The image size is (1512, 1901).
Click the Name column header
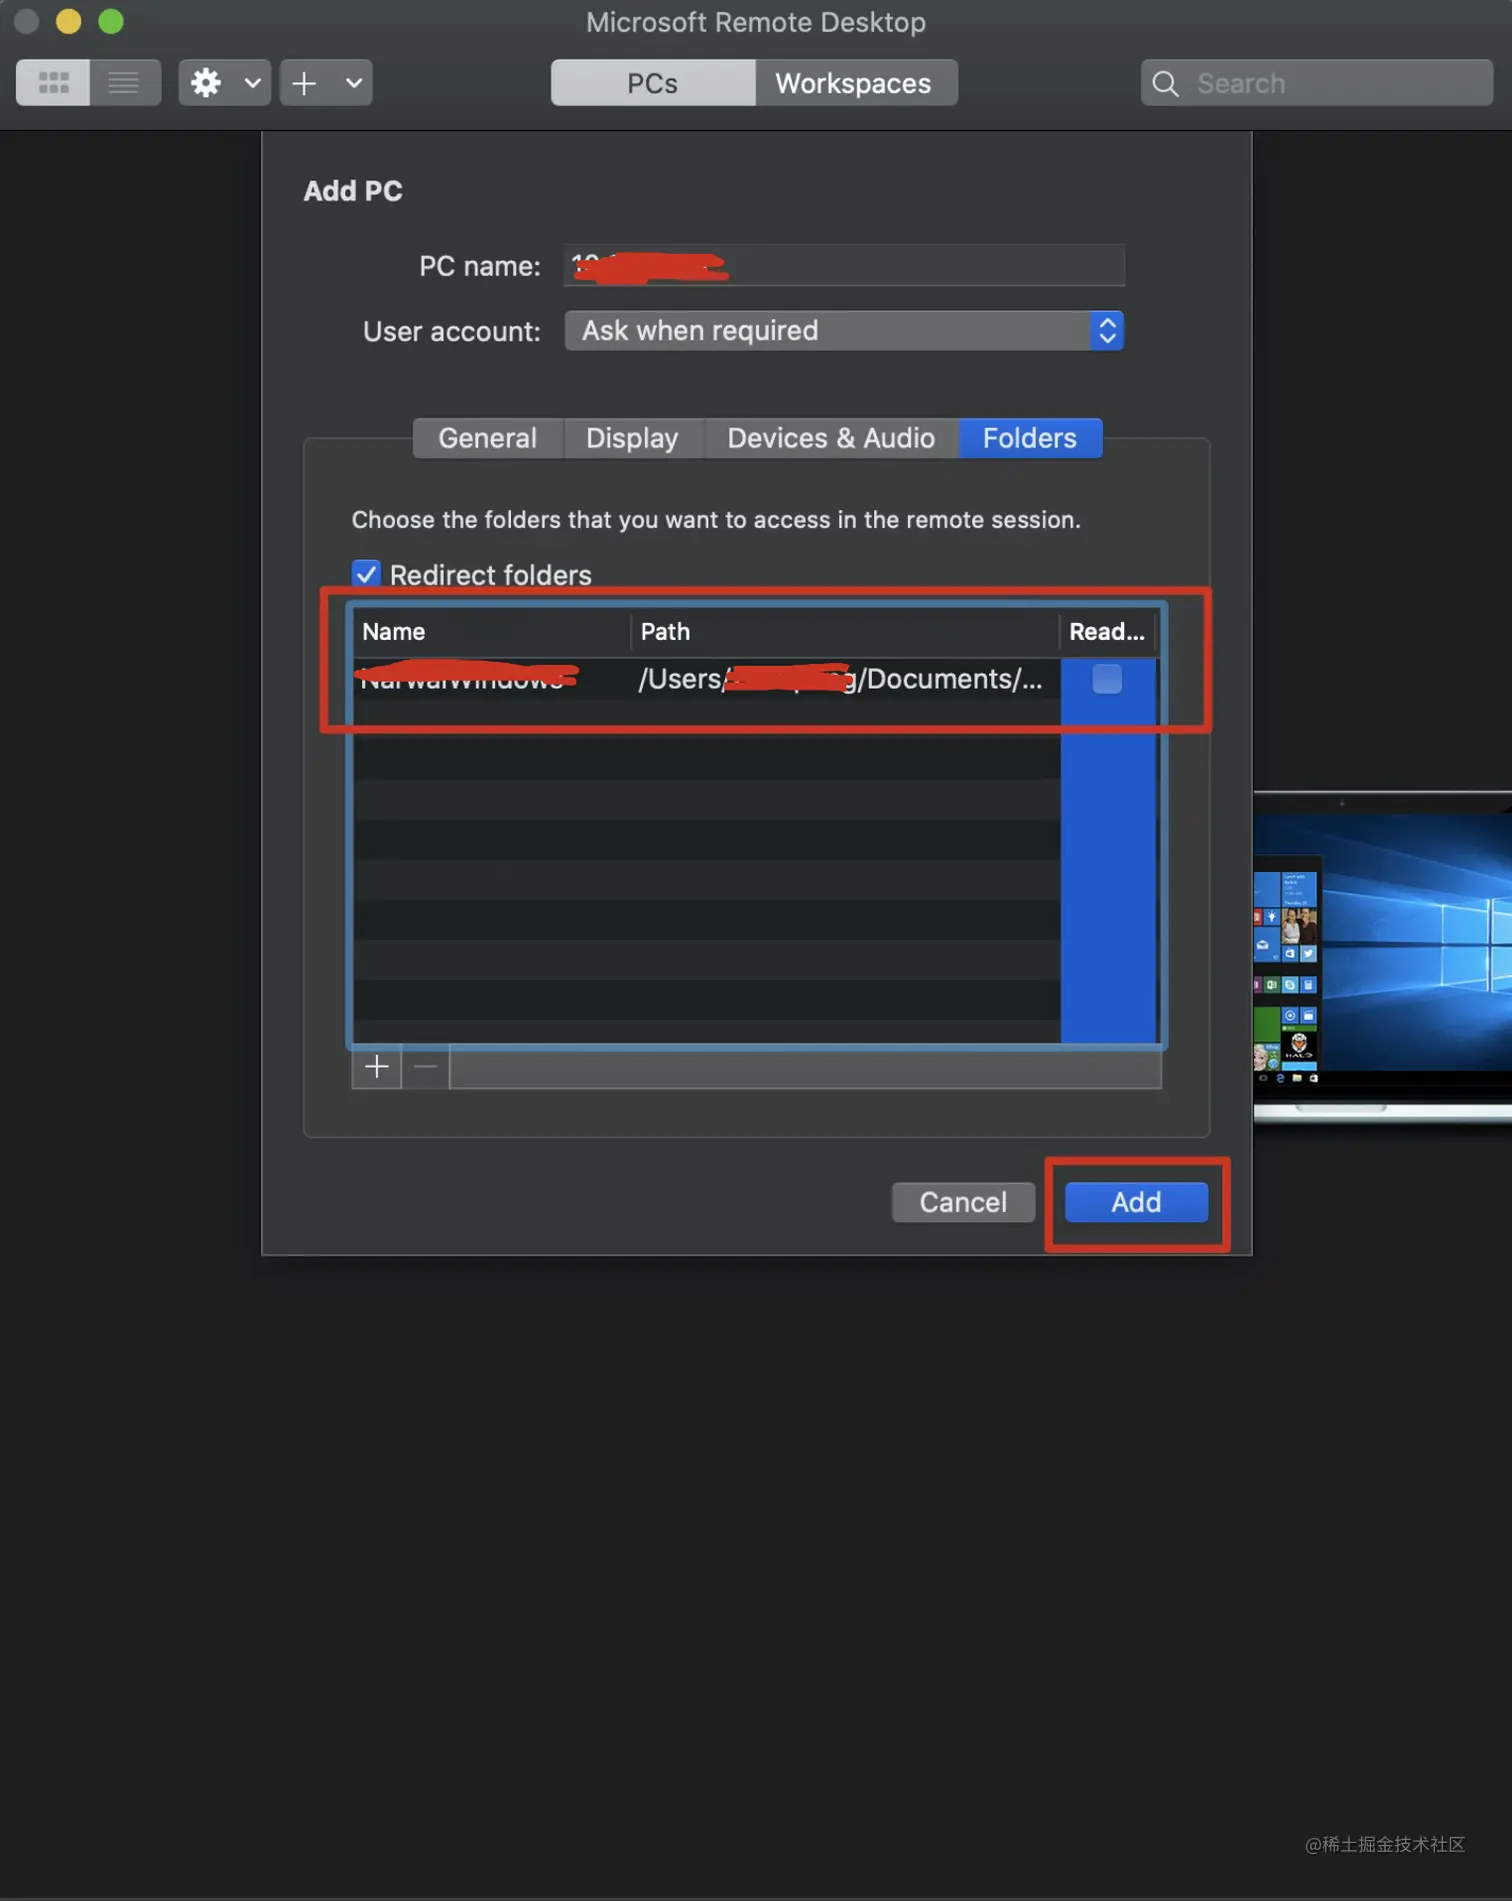tap(491, 632)
